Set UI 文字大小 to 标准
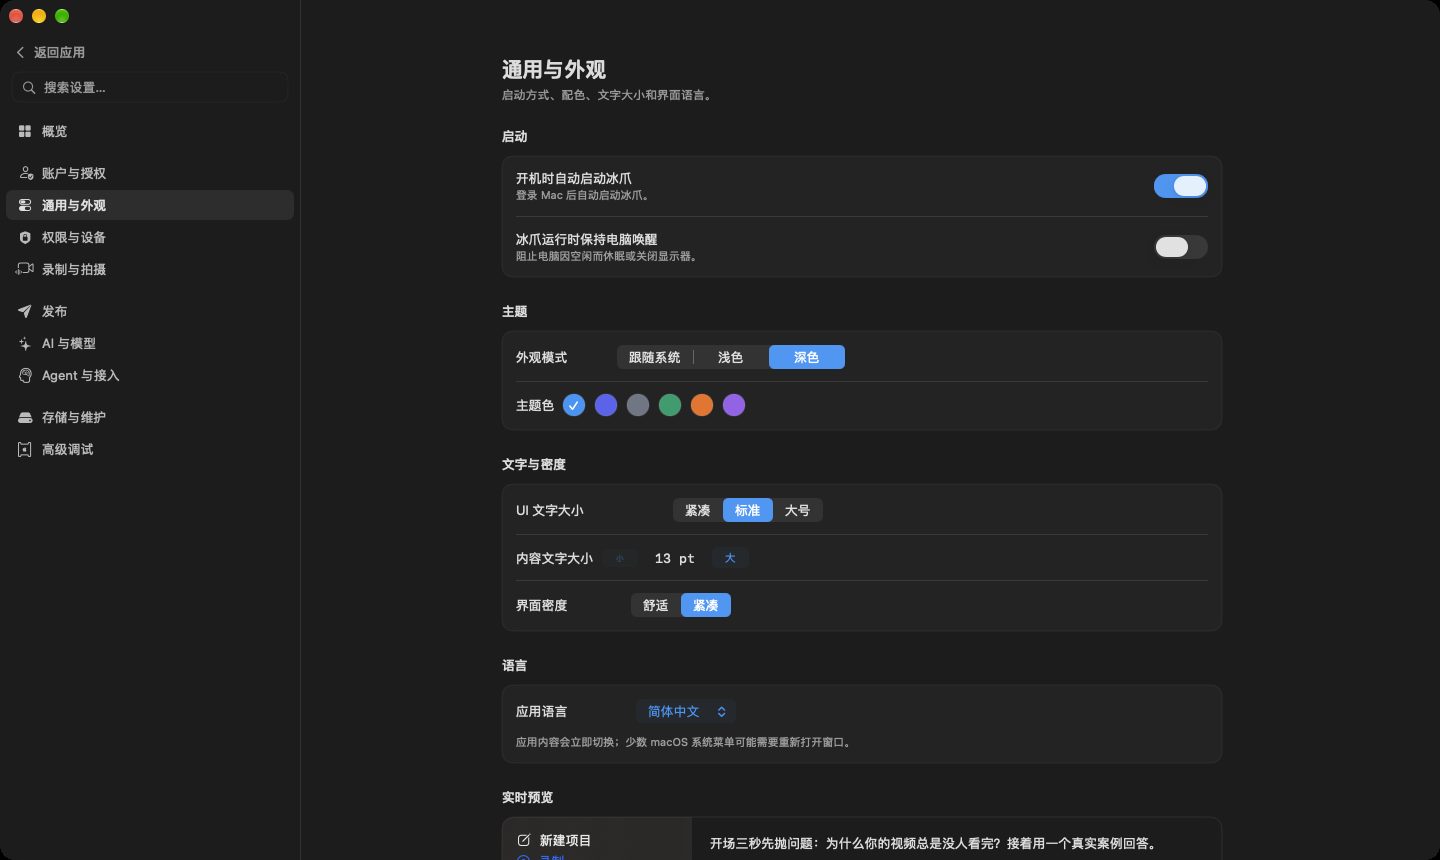Viewport: 1440px width, 860px height. [747, 510]
